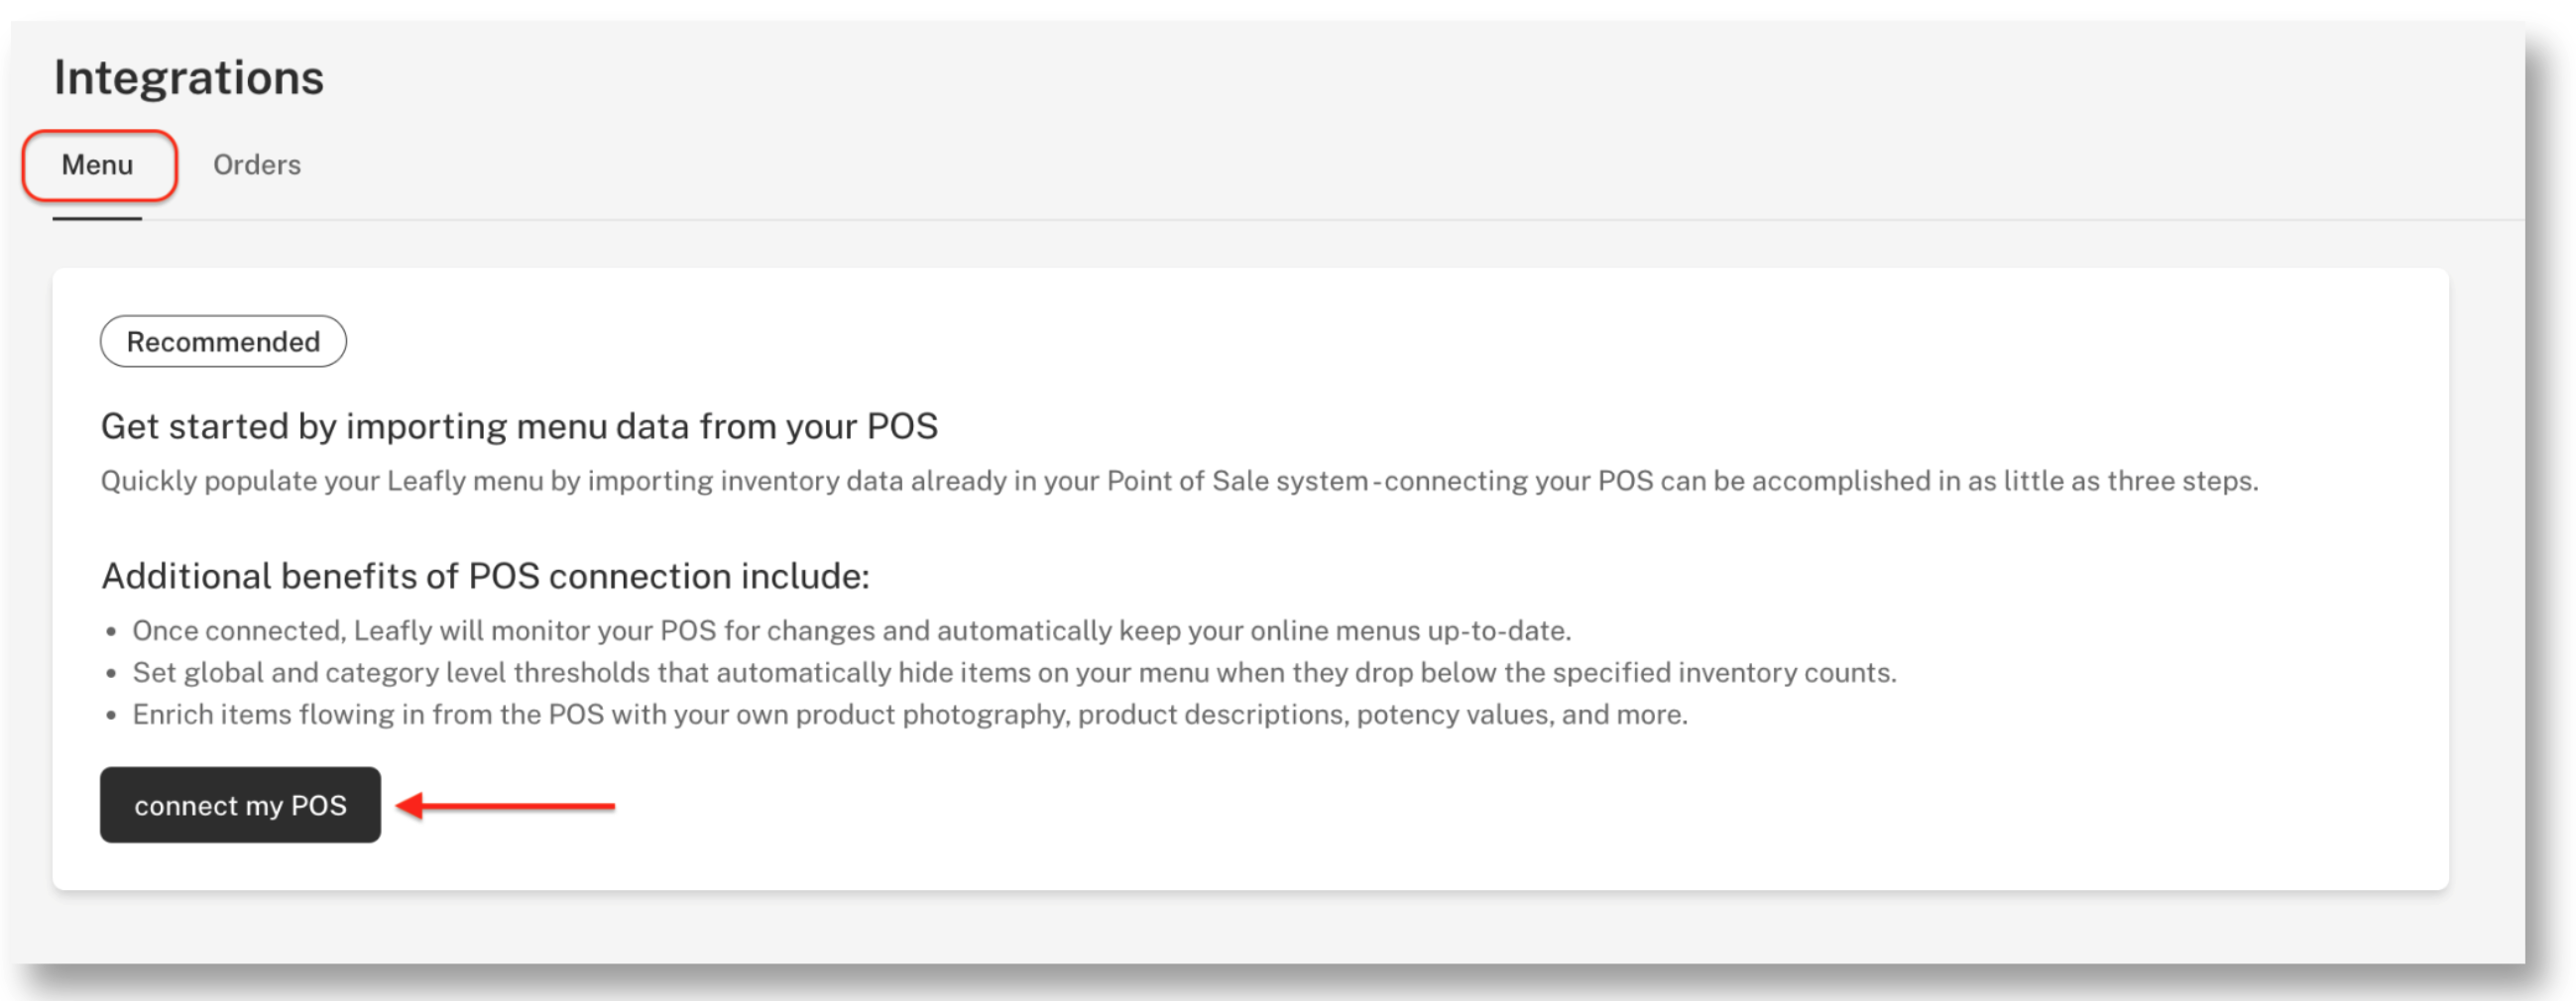Screen dimensions: 2576x1001
Task: Switch to the Menu tab
Action: (x=97, y=165)
